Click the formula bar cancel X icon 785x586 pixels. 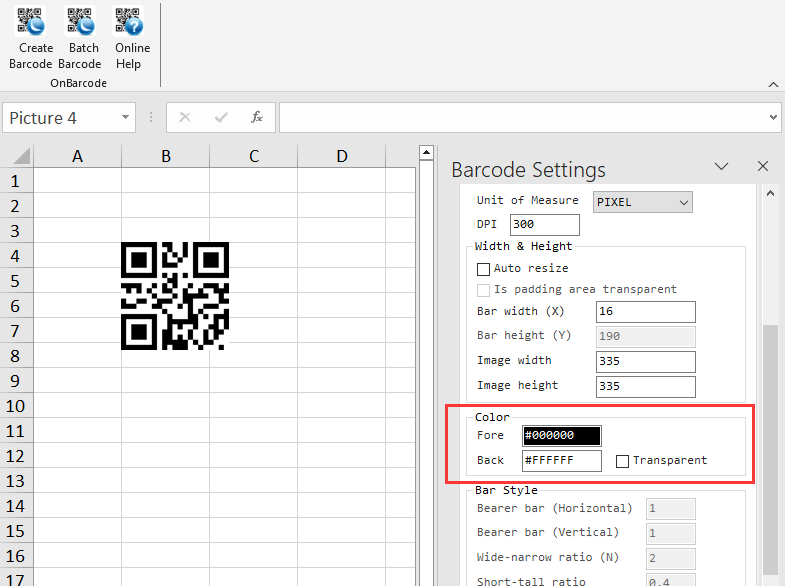click(x=185, y=118)
